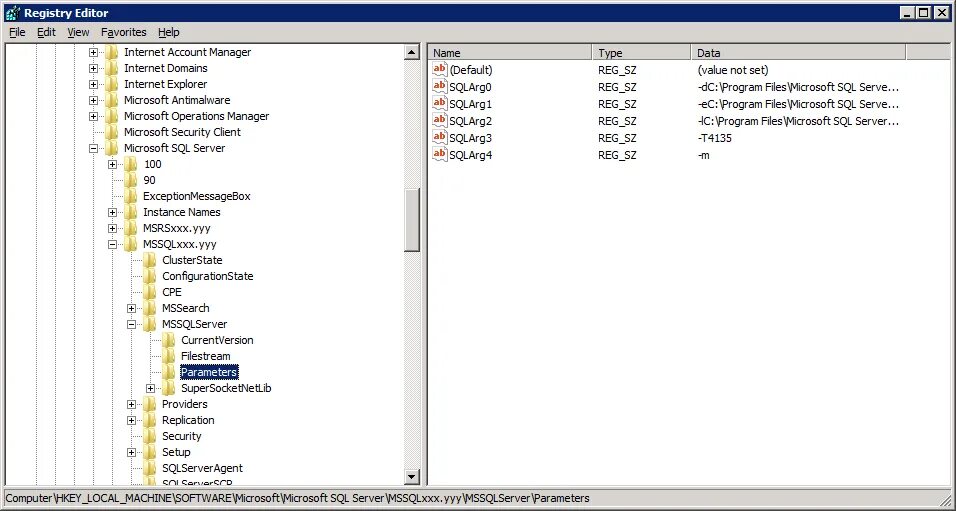
Task: Open the View menu
Action: point(78,32)
